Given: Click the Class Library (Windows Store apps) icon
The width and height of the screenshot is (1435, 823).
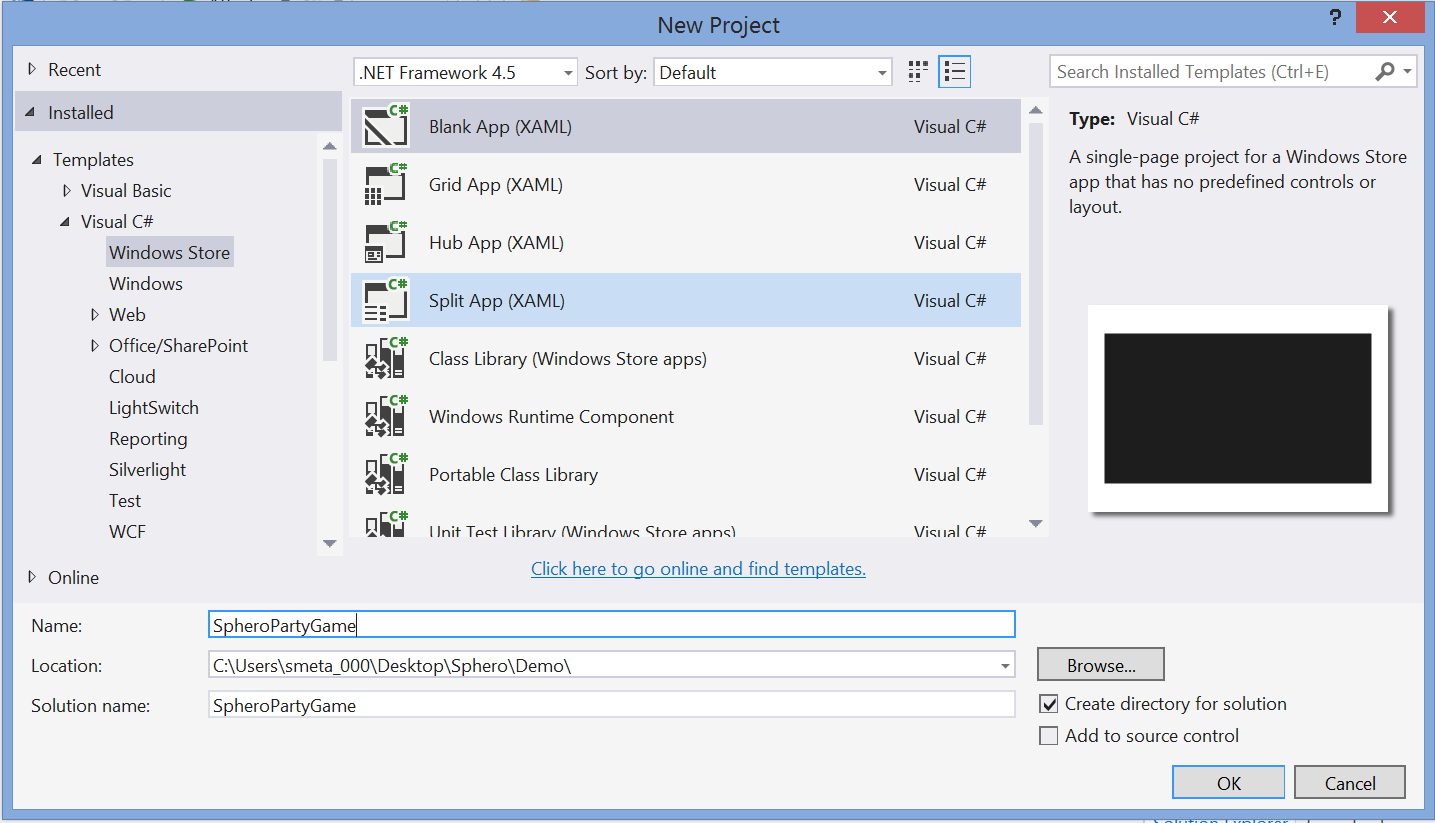Looking at the screenshot, I should pos(386,358).
